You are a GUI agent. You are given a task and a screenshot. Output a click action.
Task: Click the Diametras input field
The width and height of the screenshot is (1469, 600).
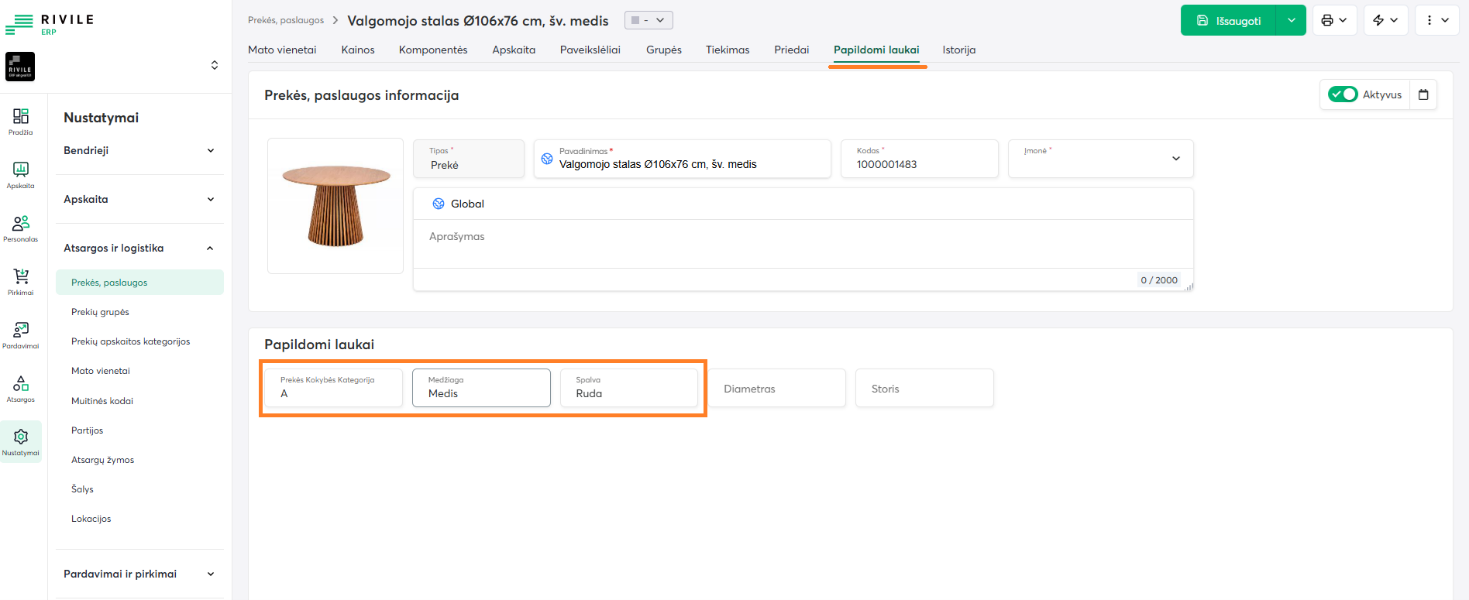(x=776, y=388)
